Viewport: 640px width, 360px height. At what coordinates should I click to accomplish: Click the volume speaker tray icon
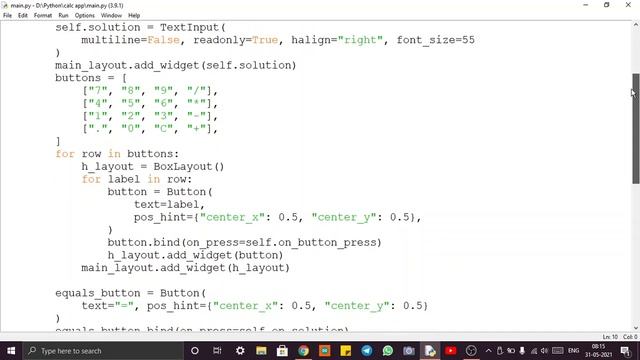(x=544, y=351)
